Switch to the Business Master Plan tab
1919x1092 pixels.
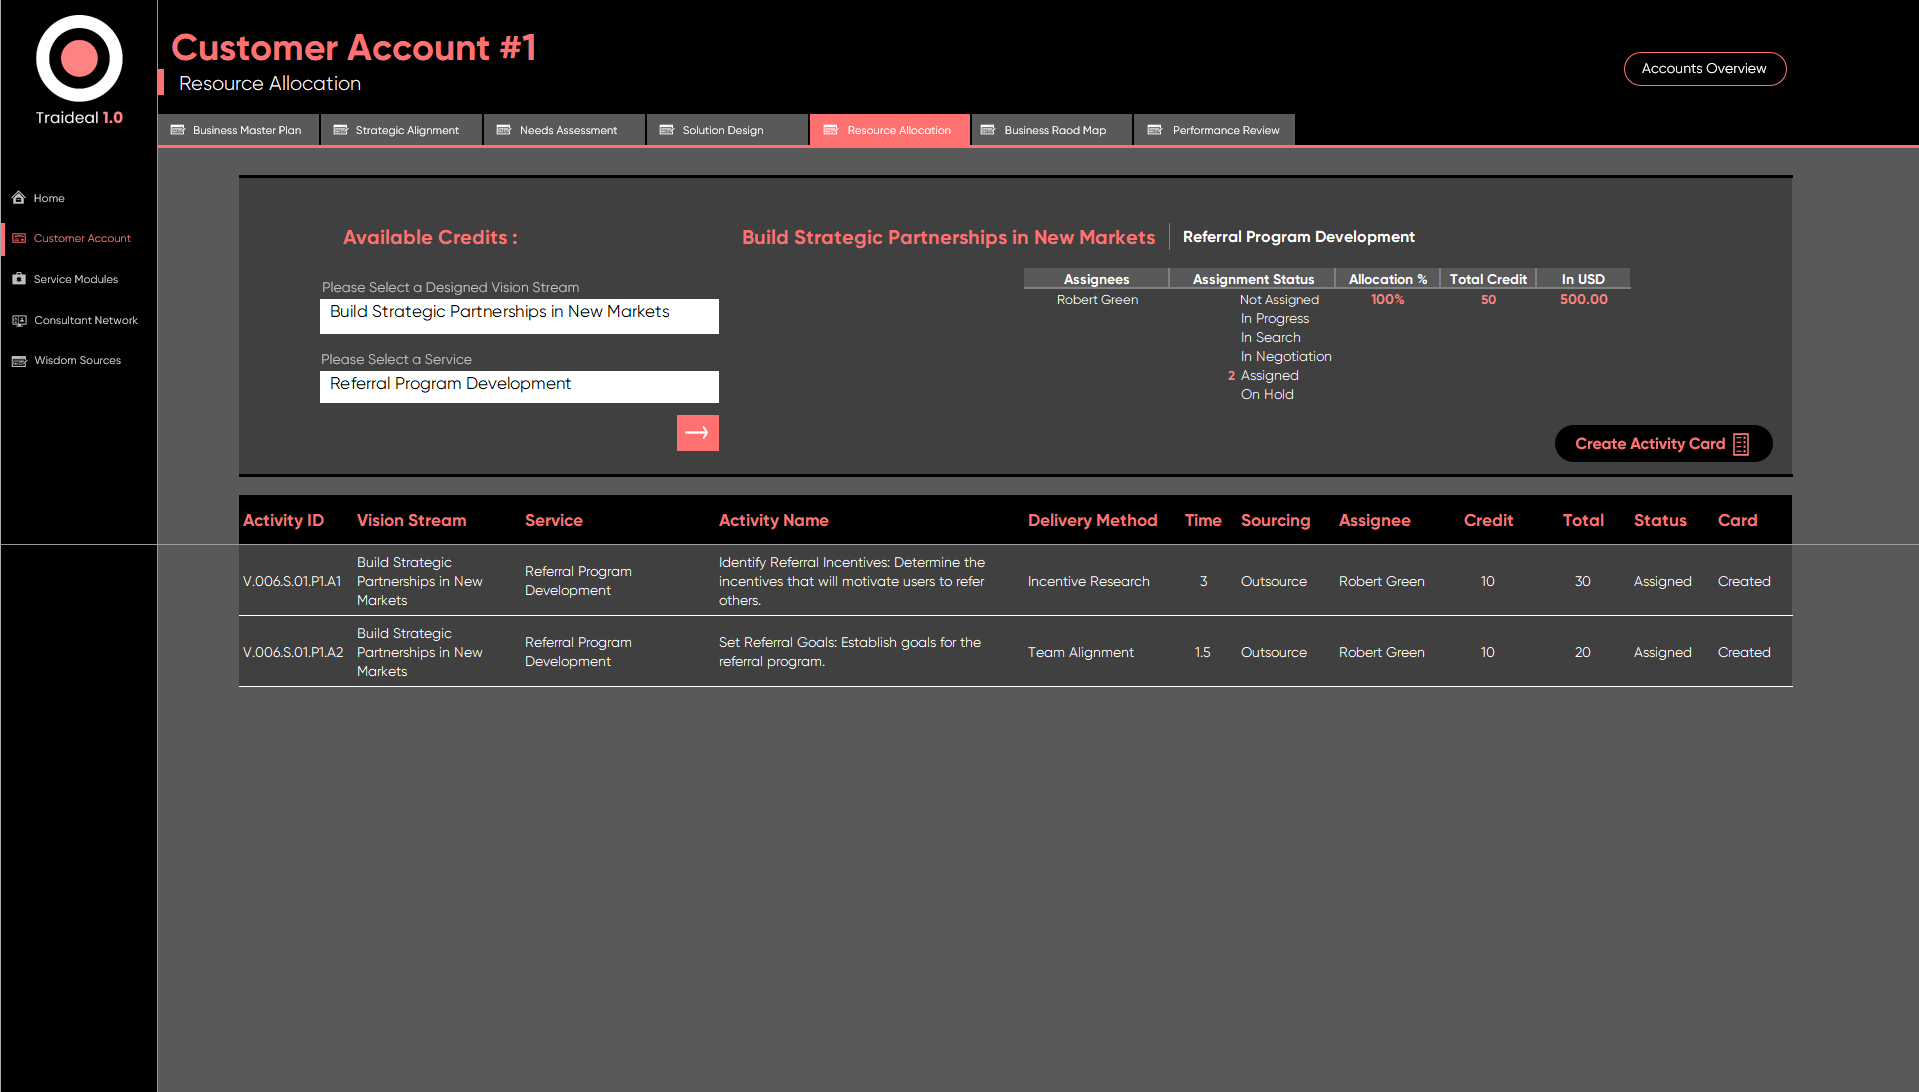pos(238,130)
